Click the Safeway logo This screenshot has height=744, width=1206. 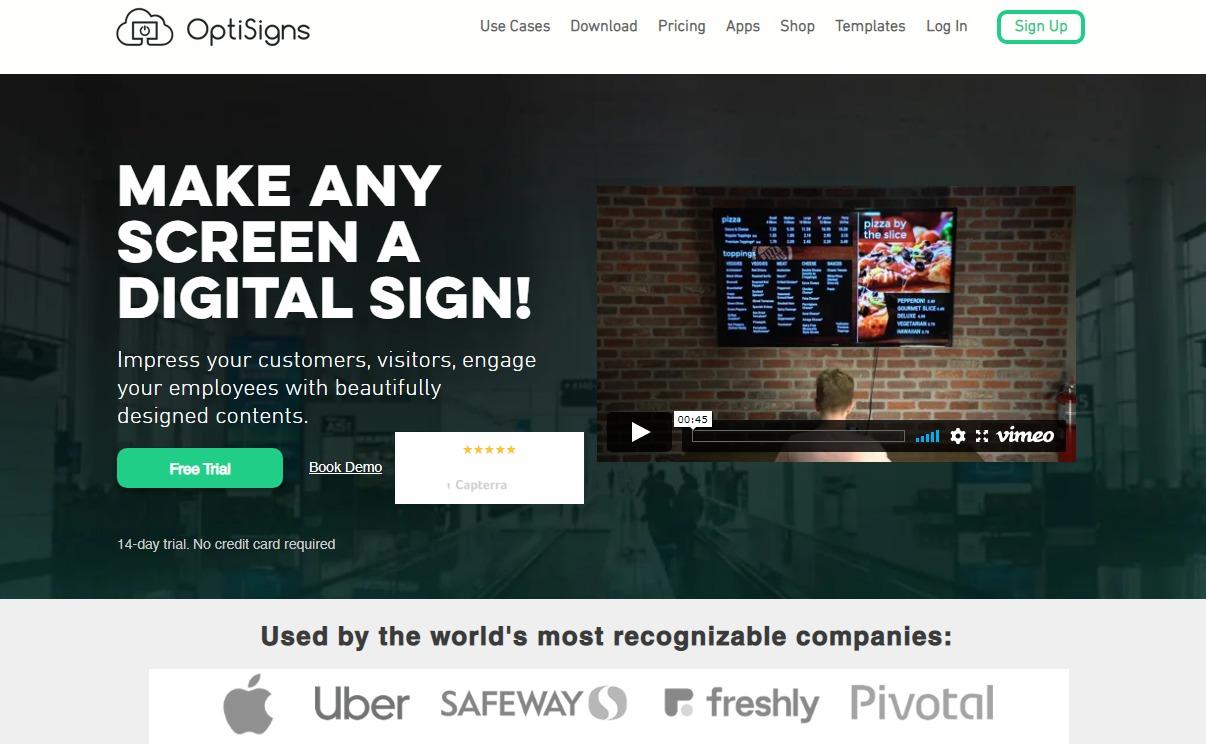(x=533, y=703)
